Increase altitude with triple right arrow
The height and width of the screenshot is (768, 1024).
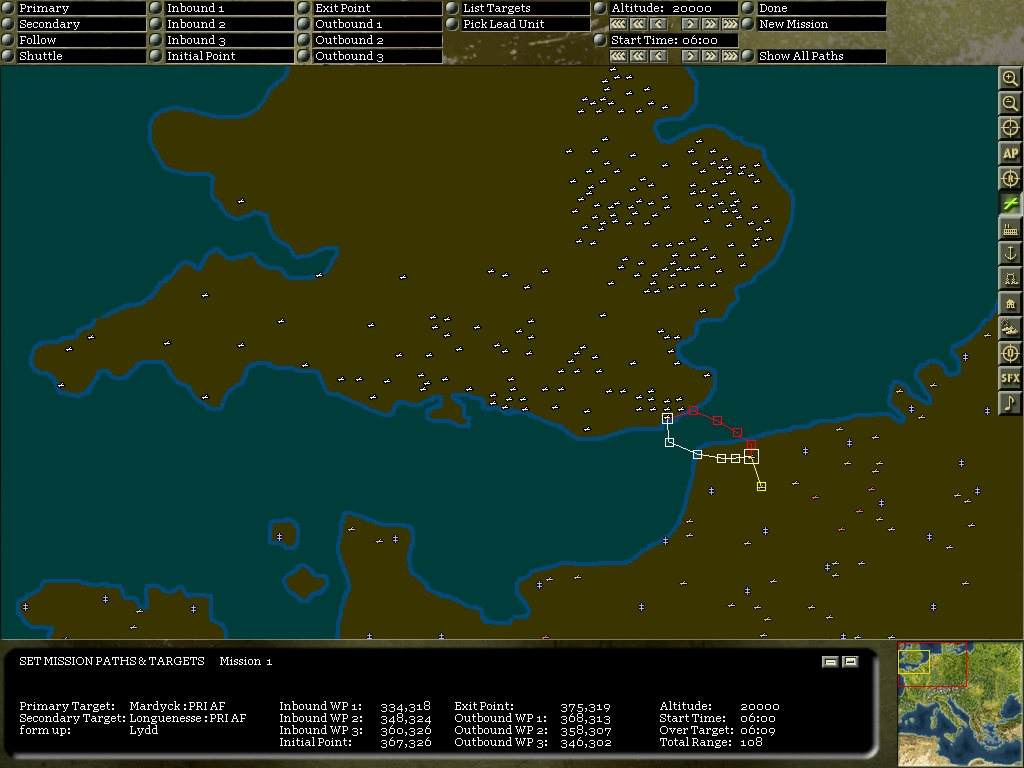(x=730, y=24)
